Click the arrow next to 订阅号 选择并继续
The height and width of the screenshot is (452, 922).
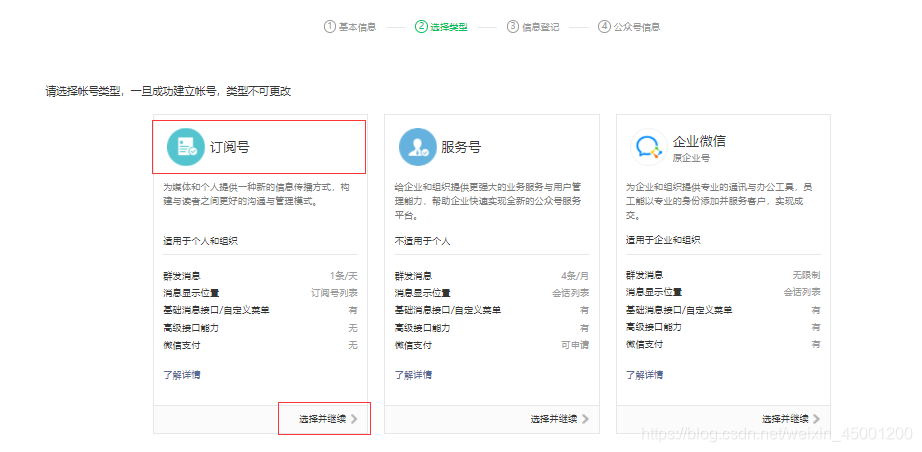[353, 419]
